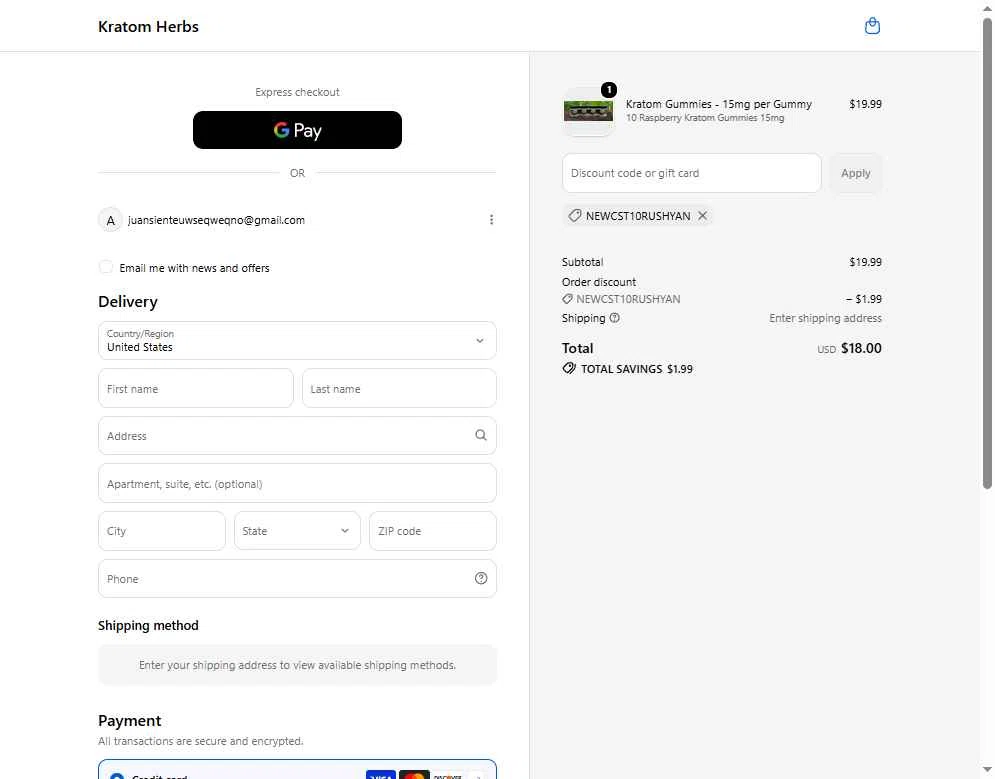Image resolution: width=995 pixels, height=779 pixels.
Task: Click the Express checkout label
Action: 297,92
